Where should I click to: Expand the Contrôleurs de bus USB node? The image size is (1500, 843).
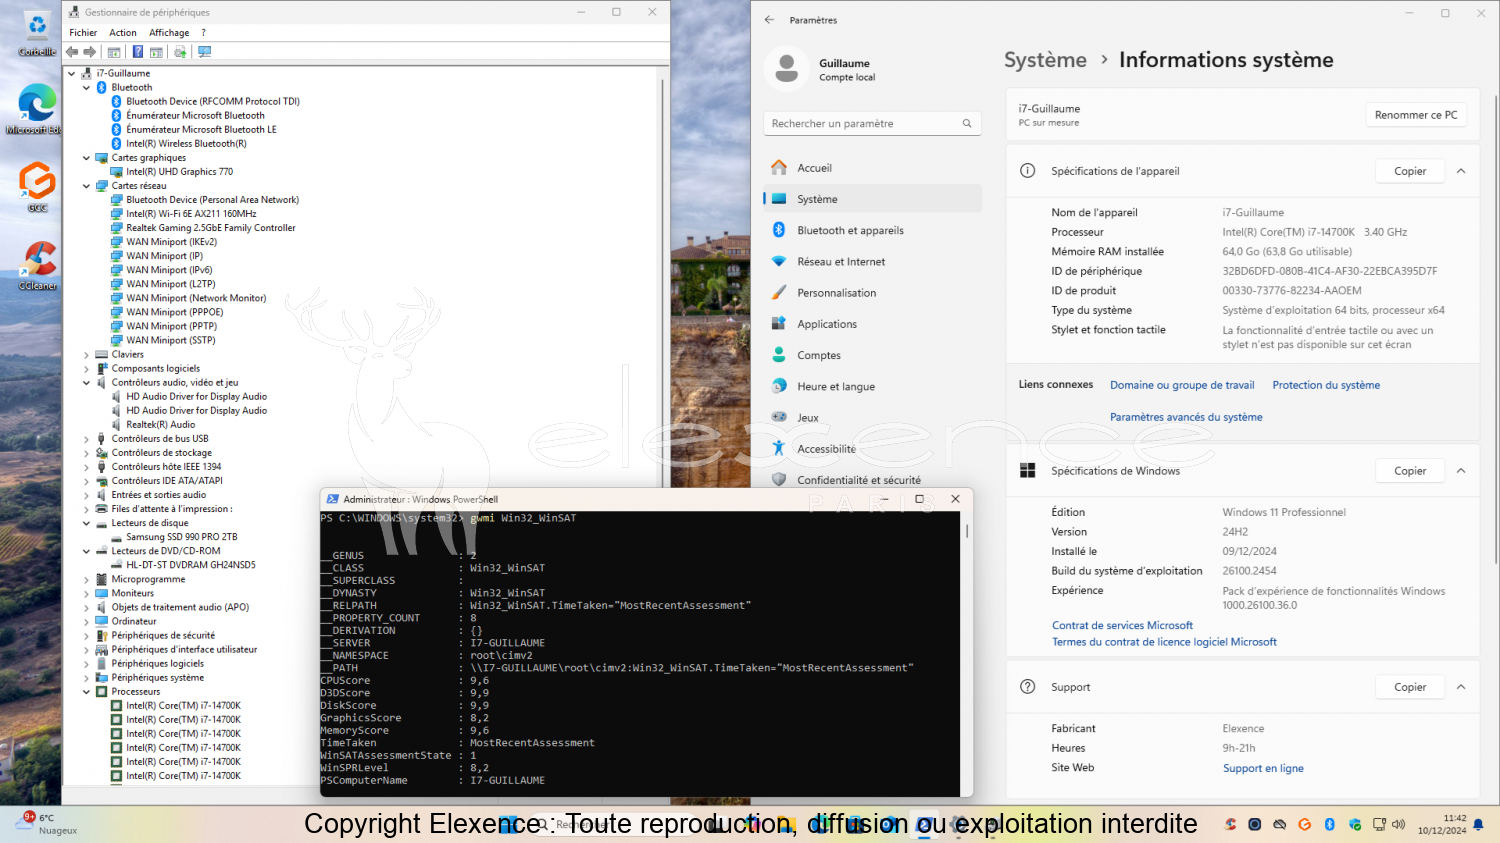86,438
